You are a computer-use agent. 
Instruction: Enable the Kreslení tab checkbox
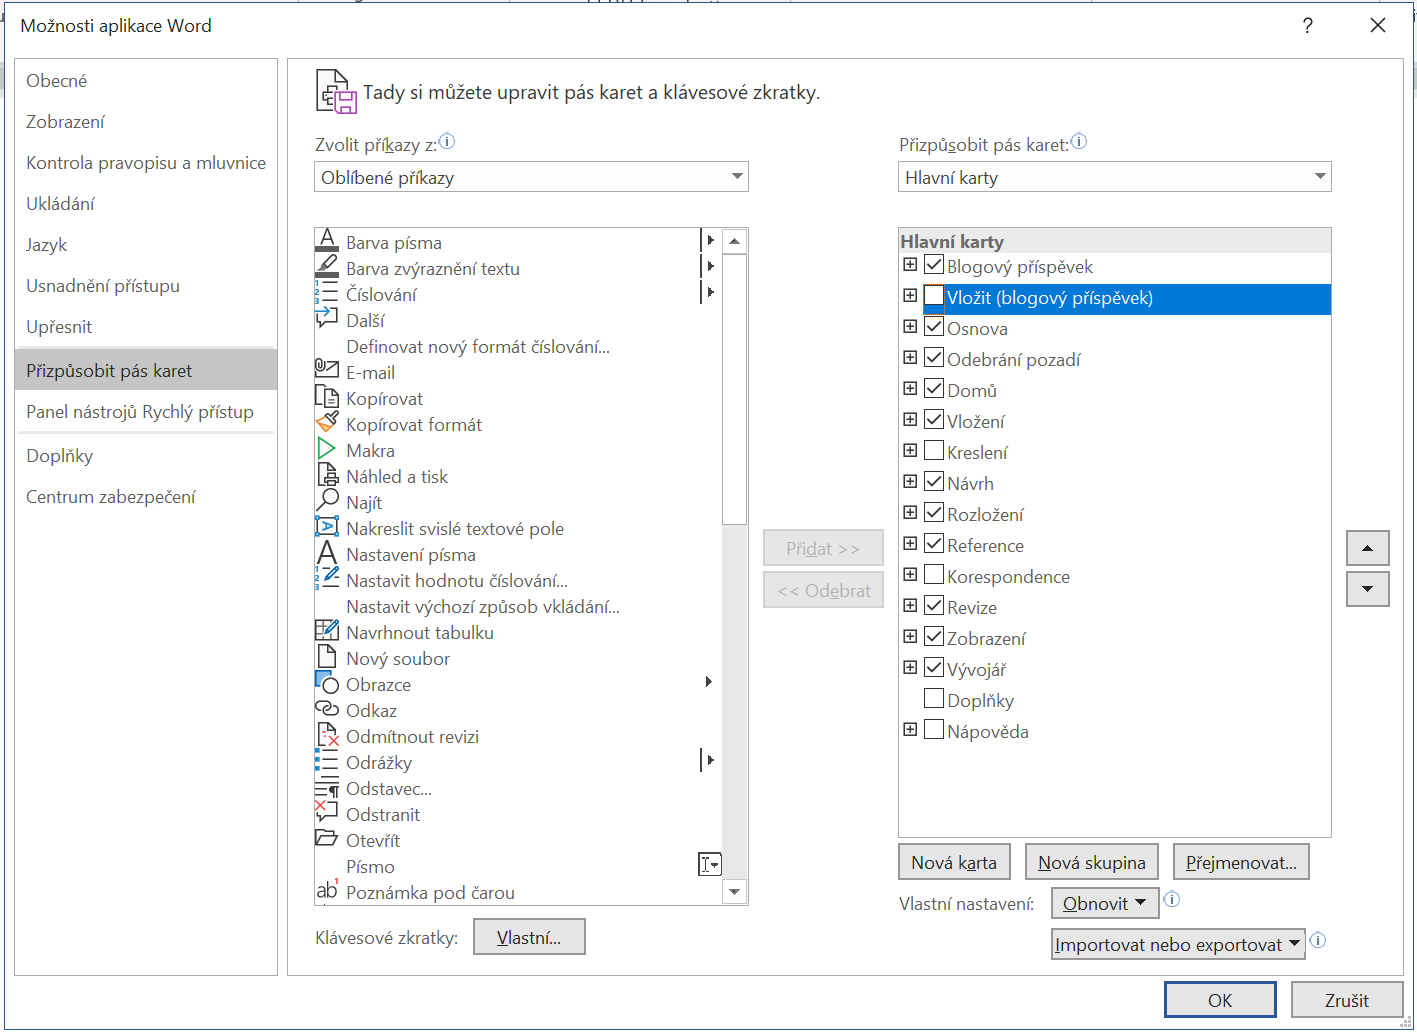click(x=934, y=451)
